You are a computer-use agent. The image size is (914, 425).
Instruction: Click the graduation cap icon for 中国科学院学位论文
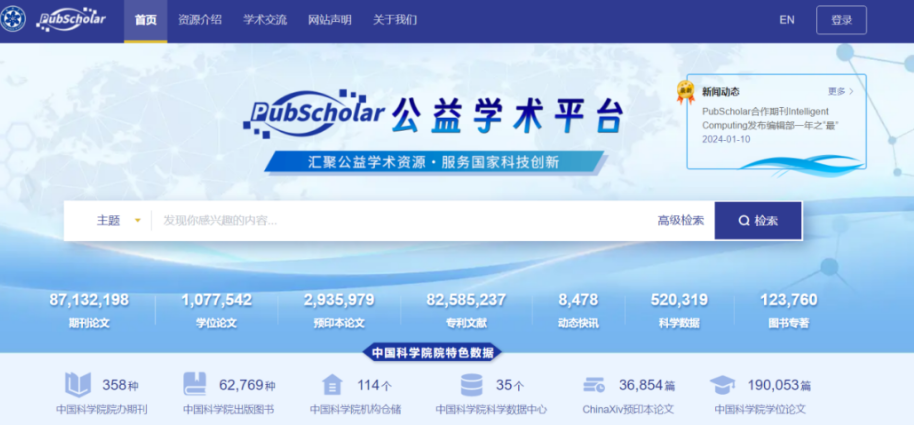coord(722,385)
